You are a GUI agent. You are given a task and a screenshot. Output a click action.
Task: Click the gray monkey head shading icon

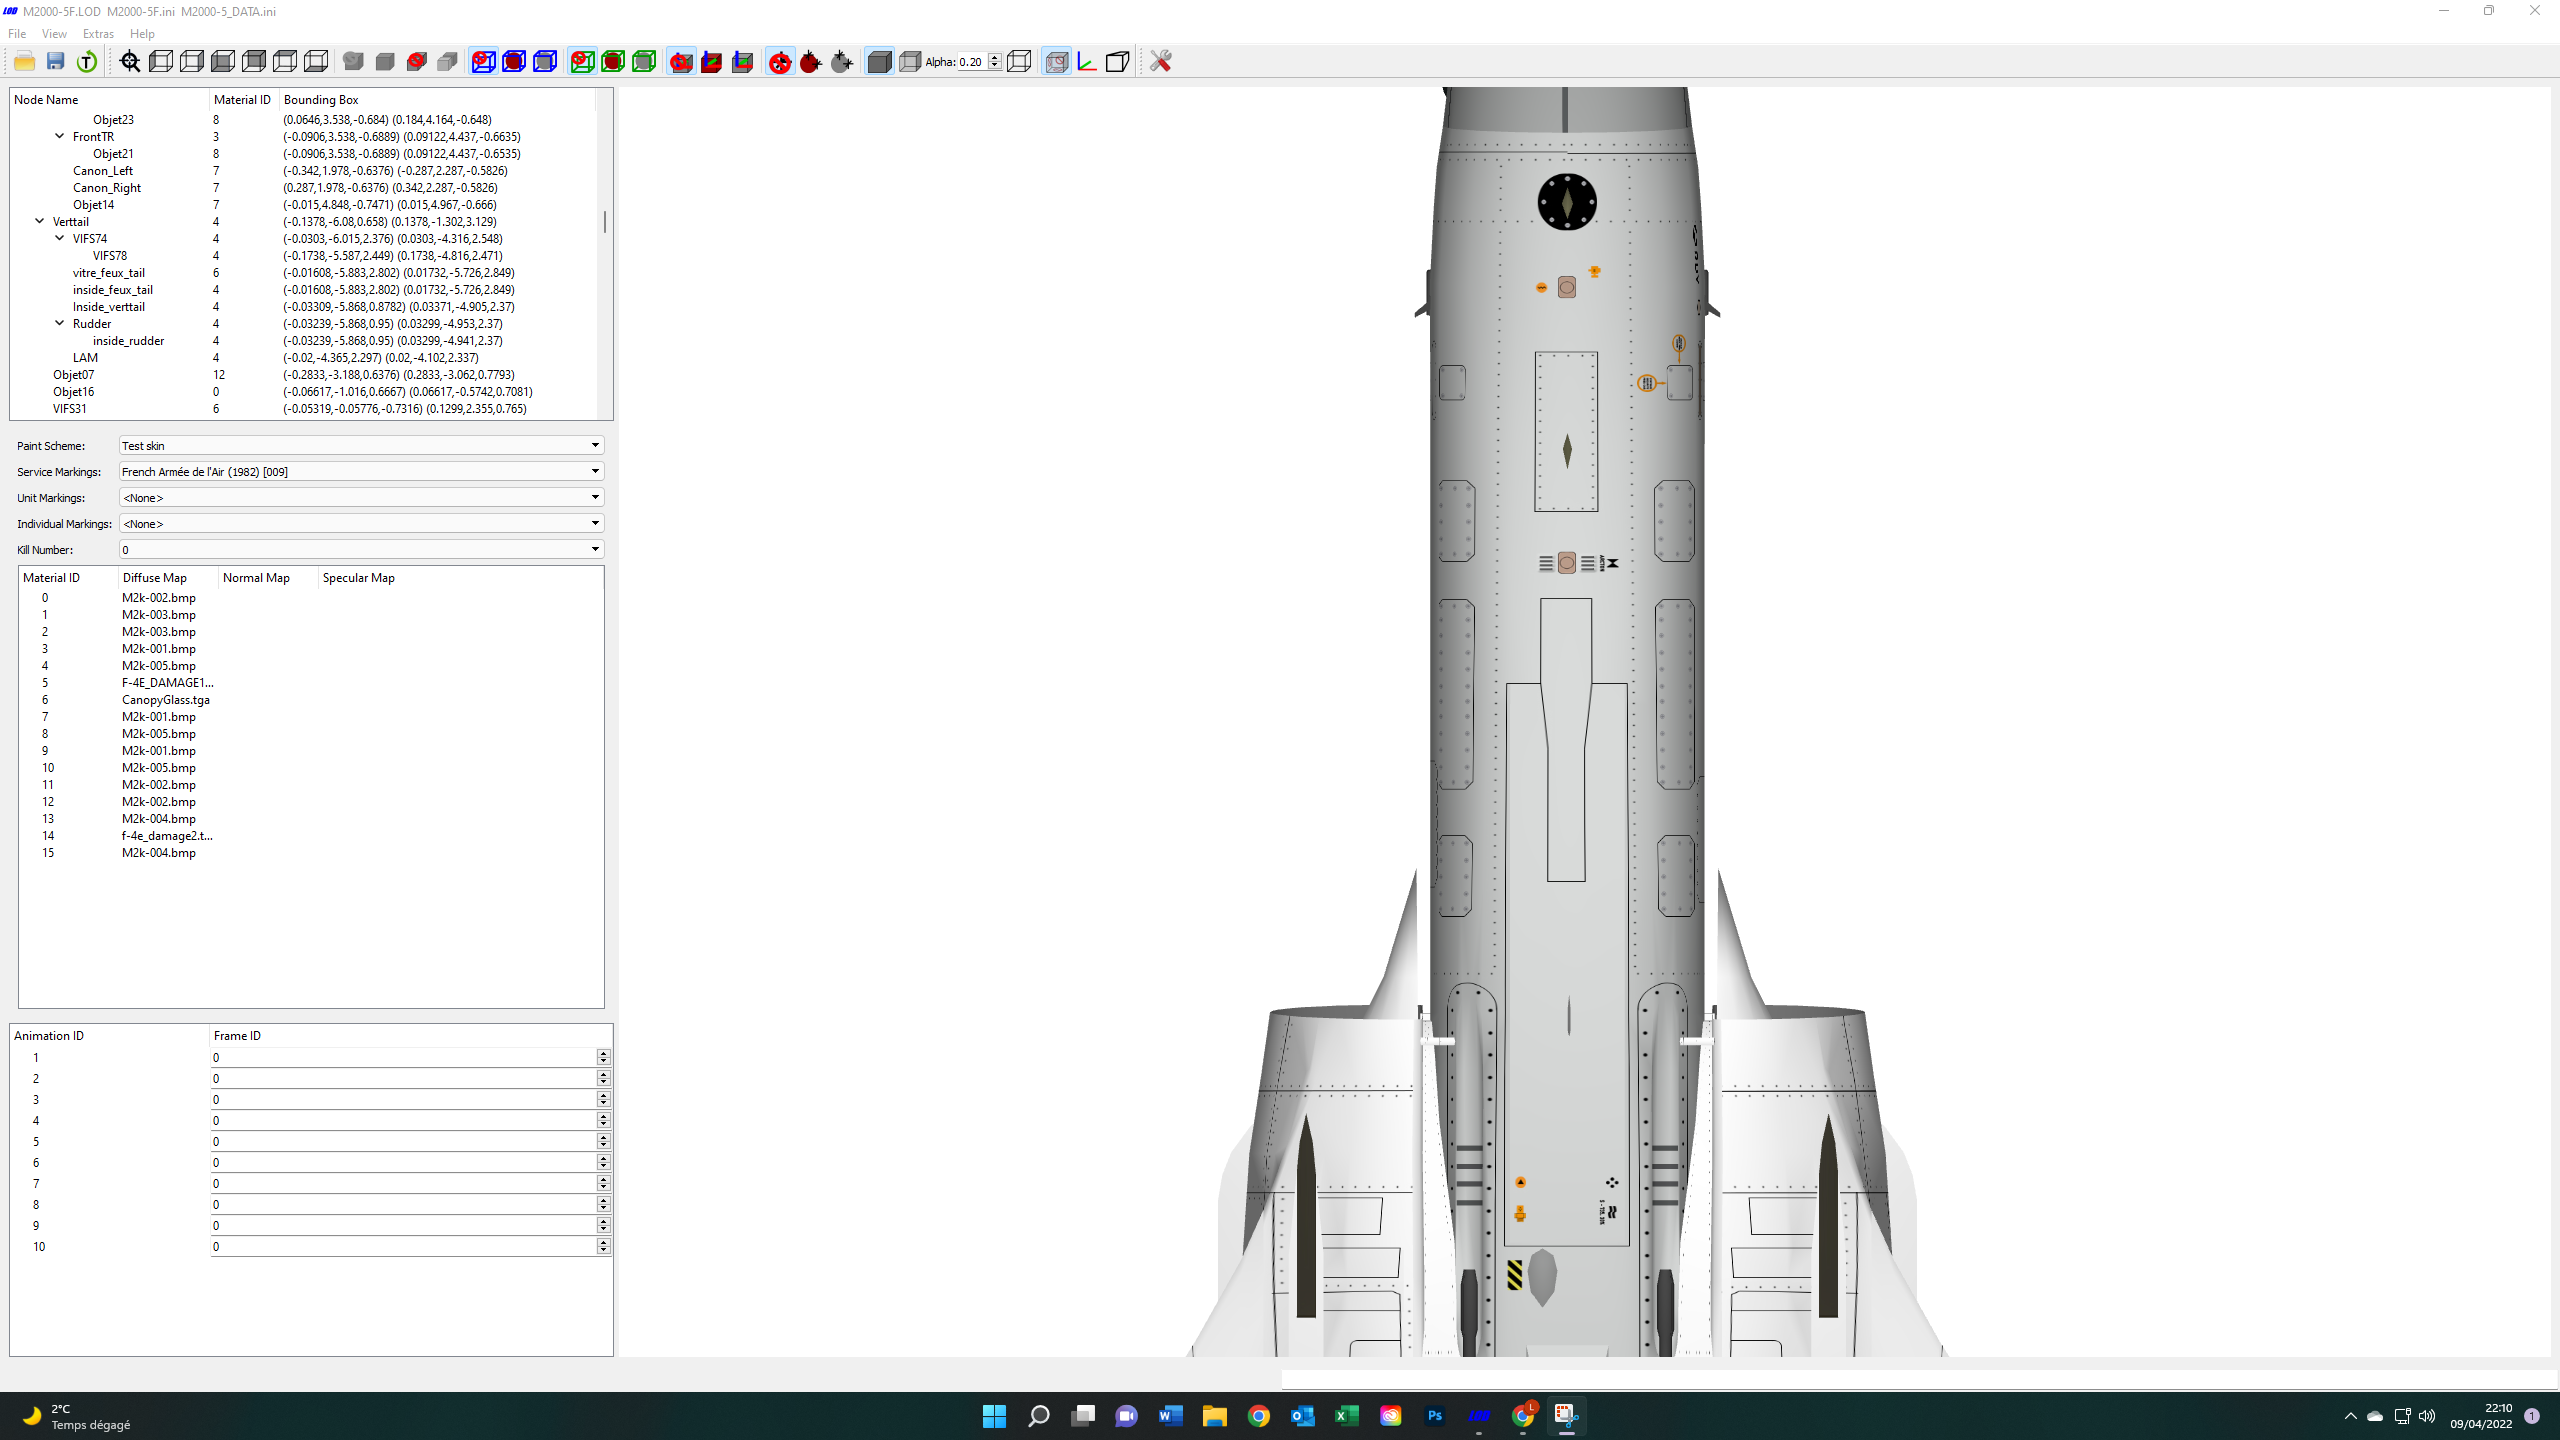click(x=353, y=62)
